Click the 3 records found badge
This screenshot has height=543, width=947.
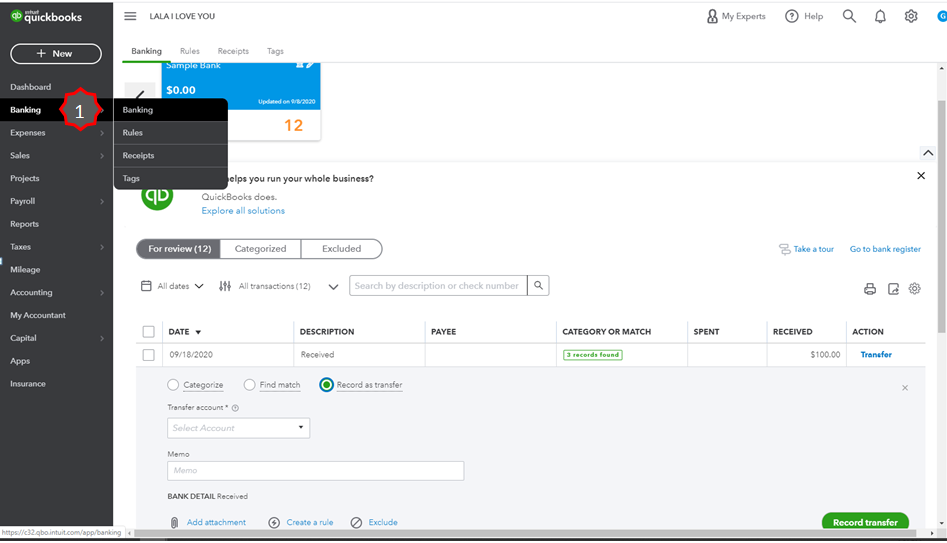point(592,355)
